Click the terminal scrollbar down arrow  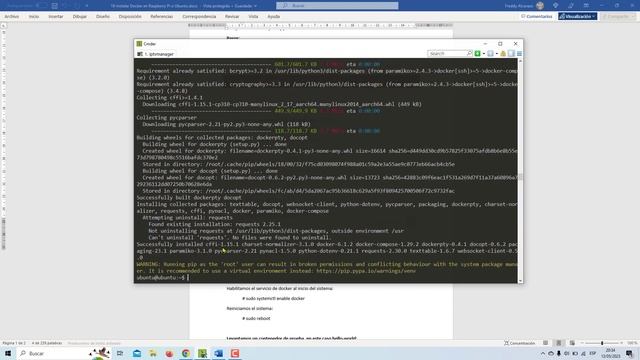(520, 280)
